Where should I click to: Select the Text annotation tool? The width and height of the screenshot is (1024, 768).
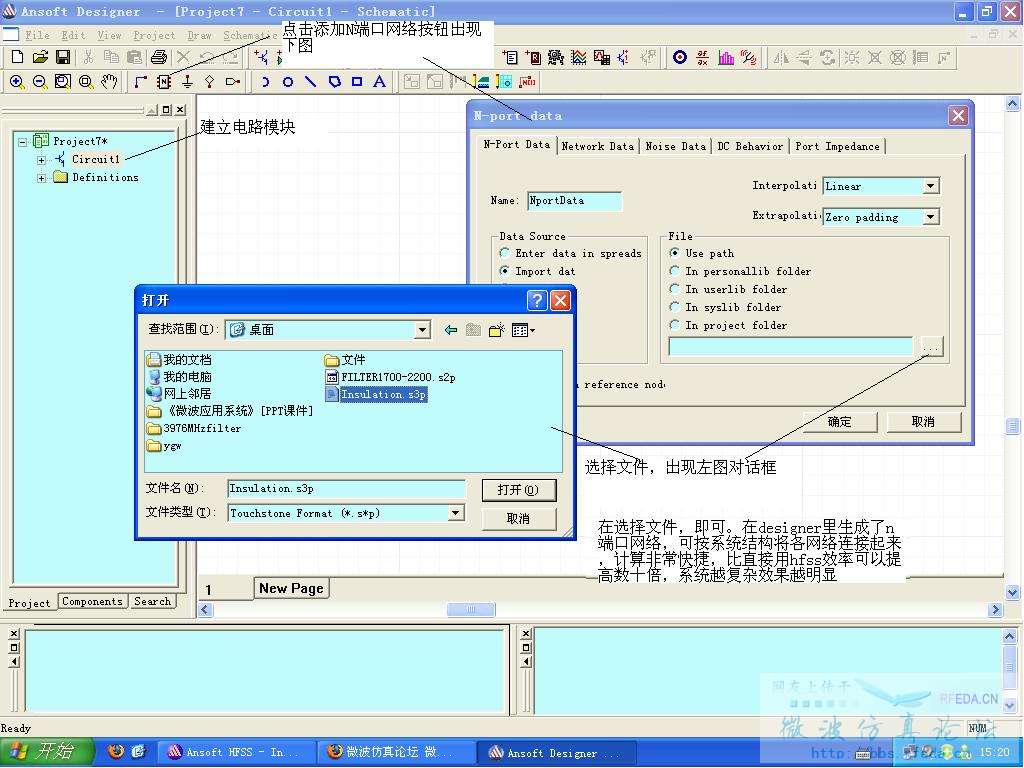point(379,82)
